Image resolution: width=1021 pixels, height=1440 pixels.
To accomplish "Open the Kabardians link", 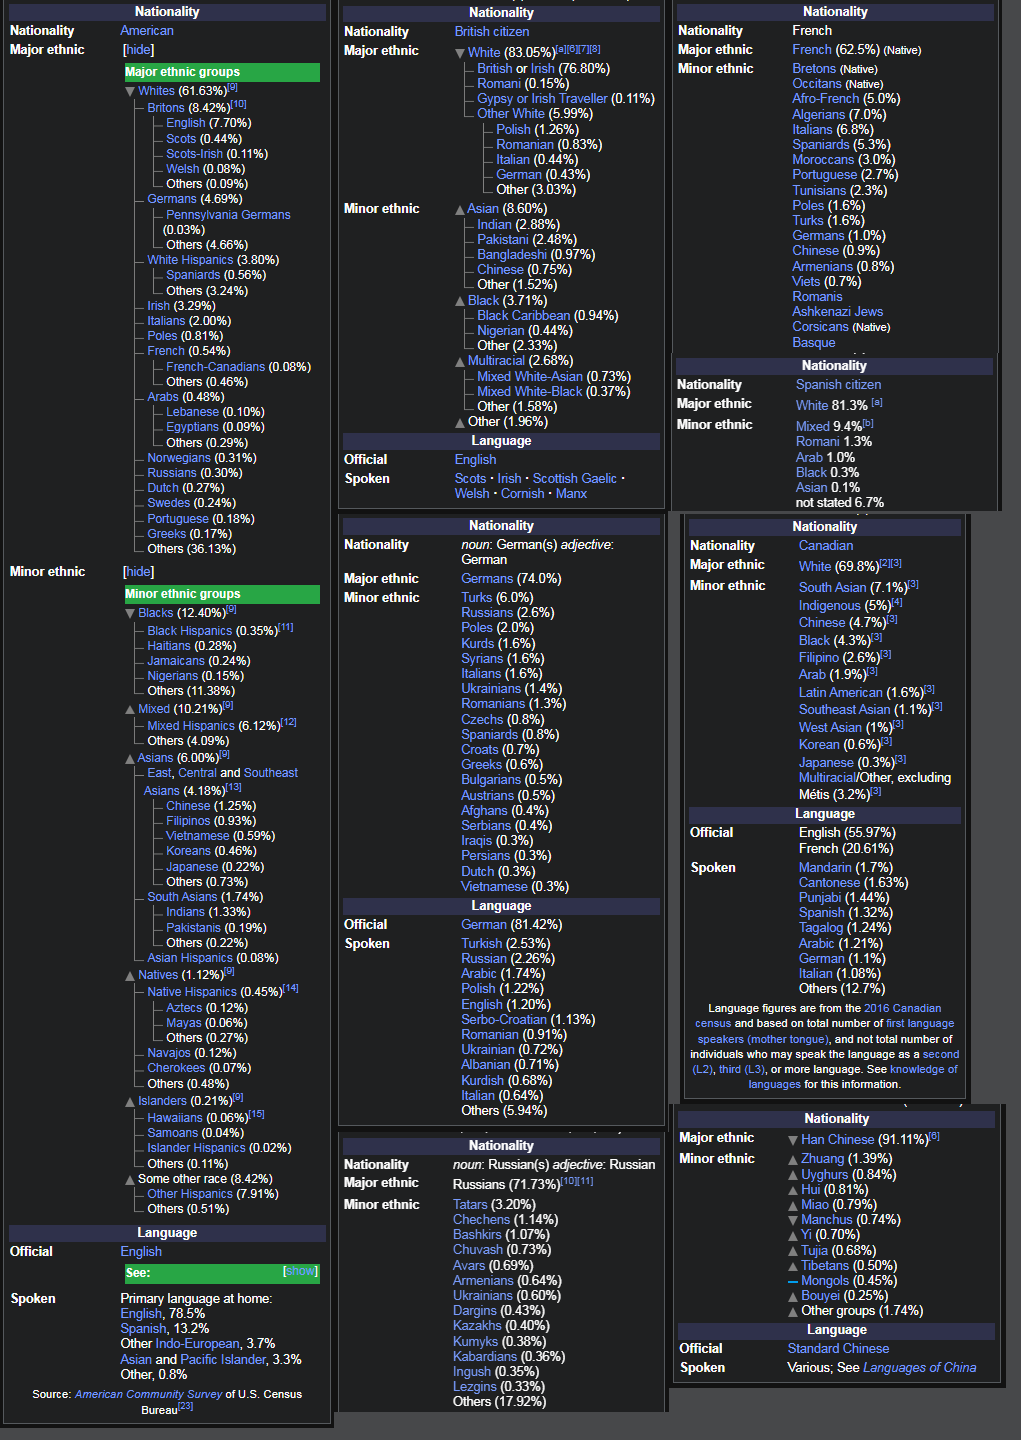I will coord(485,1357).
